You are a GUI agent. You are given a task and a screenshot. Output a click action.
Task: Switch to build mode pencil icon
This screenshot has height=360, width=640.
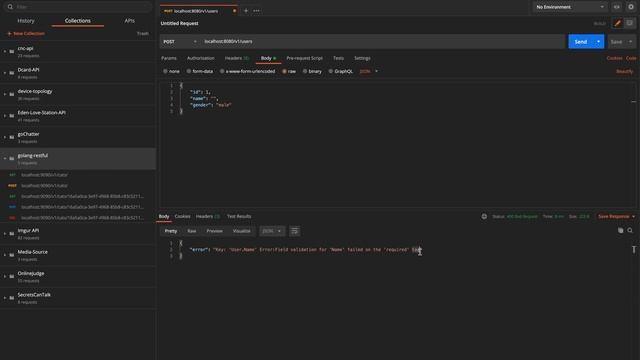pos(618,23)
